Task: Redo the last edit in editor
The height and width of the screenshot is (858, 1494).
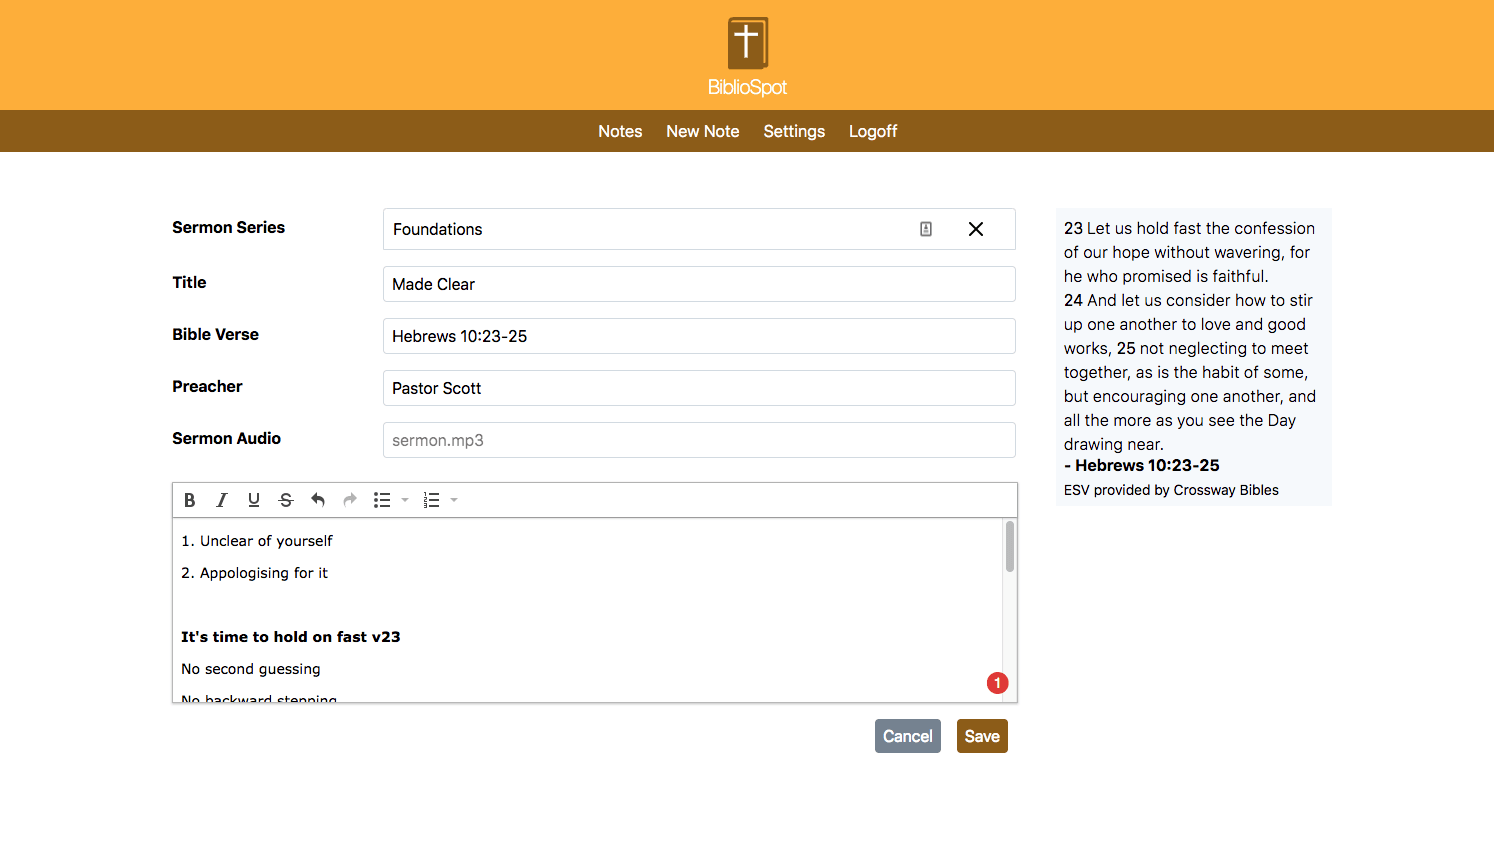Action: pos(349,500)
